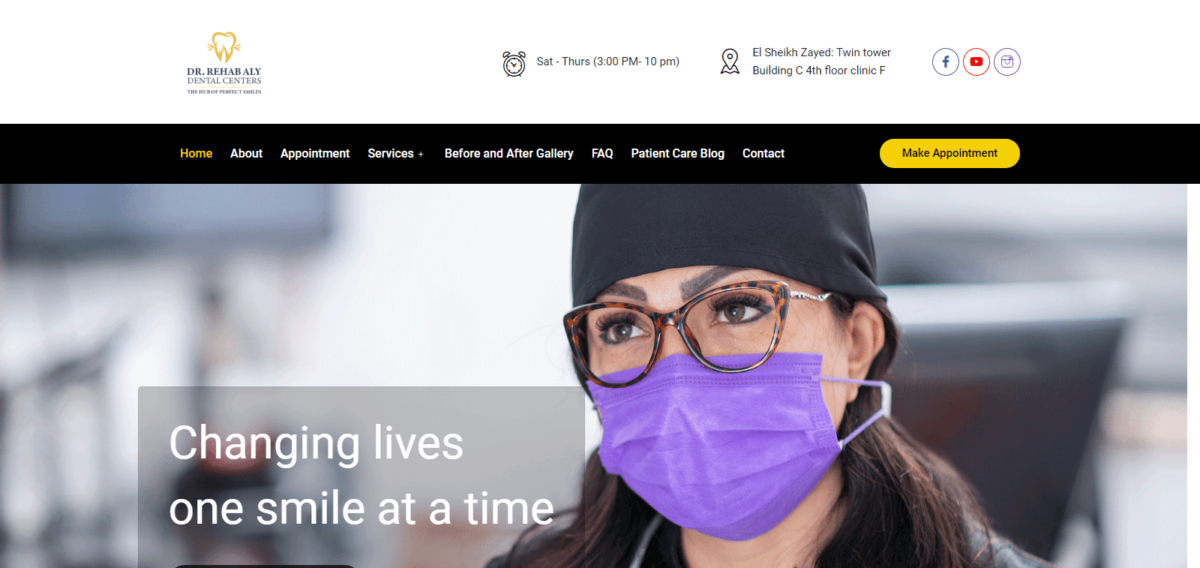
Task: Expand the Services plus indicator
Action: point(421,154)
